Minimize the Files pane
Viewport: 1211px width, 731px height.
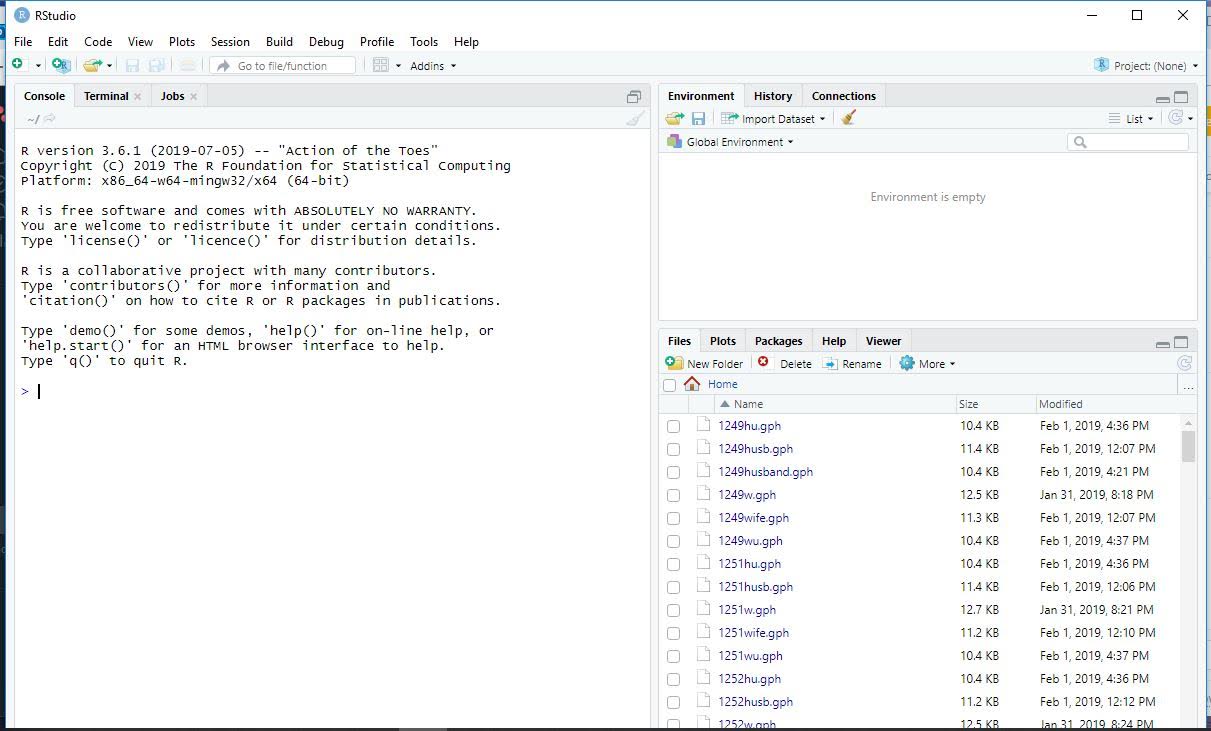pyautogui.click(x=1162, y=343)
